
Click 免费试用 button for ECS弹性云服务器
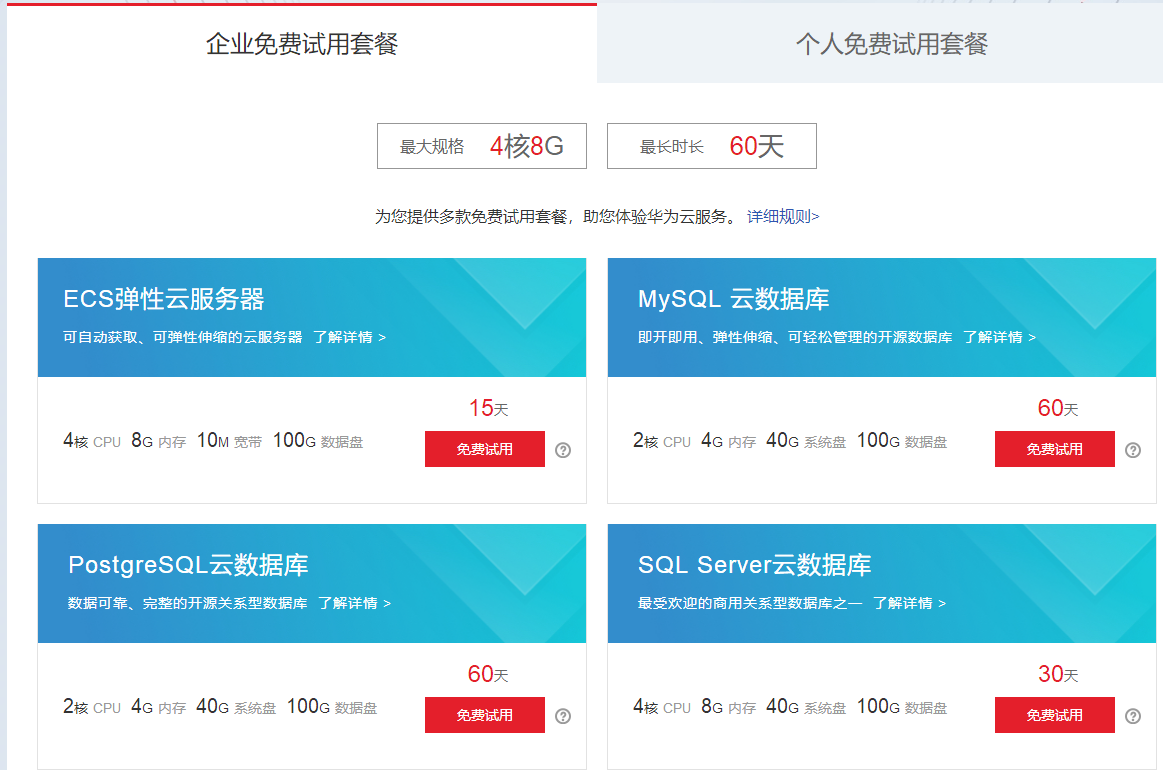[485, 449]
